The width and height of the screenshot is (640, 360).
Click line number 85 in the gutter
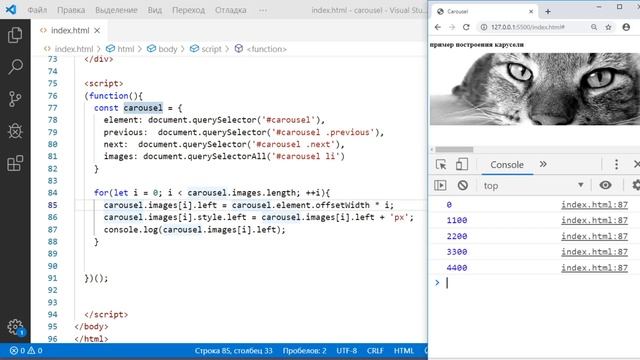coord(52,205)
